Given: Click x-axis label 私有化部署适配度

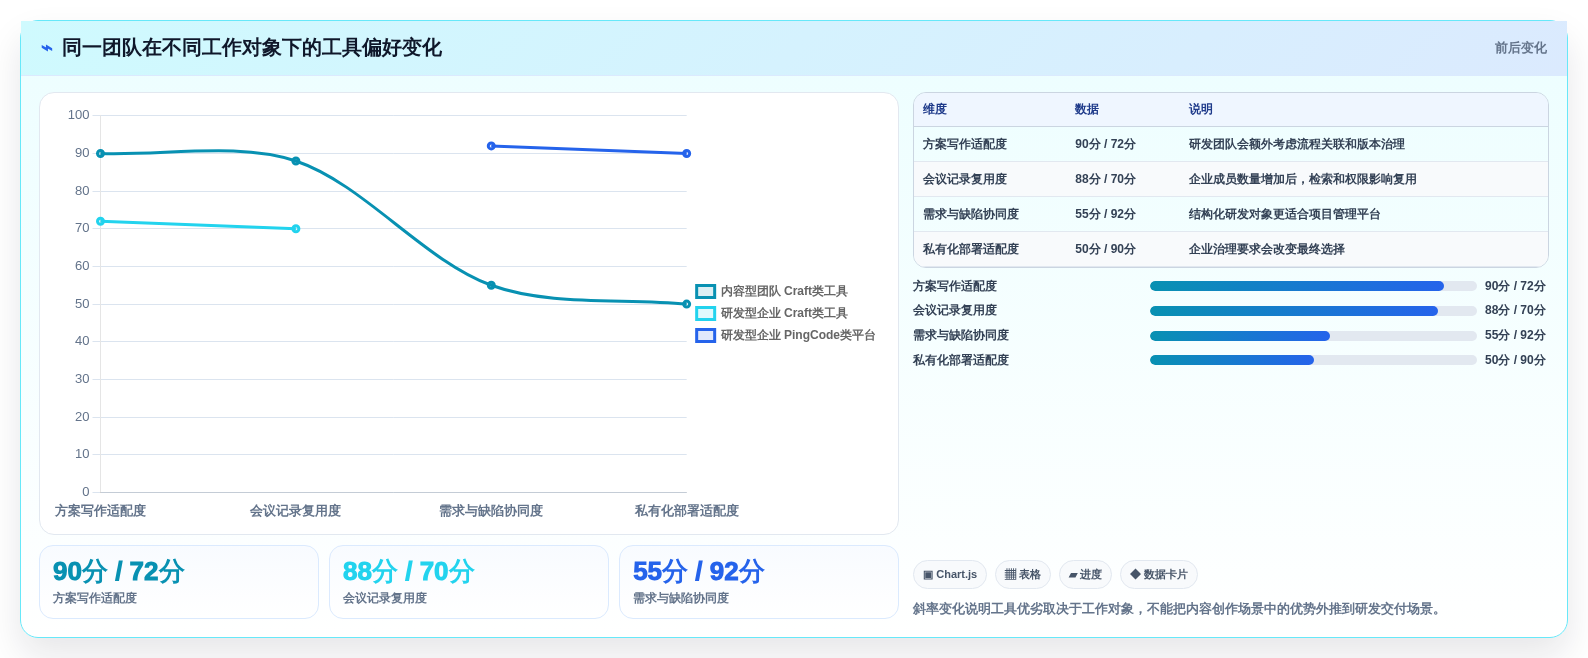Looking at the screenshot, I should tap(687, 511).
